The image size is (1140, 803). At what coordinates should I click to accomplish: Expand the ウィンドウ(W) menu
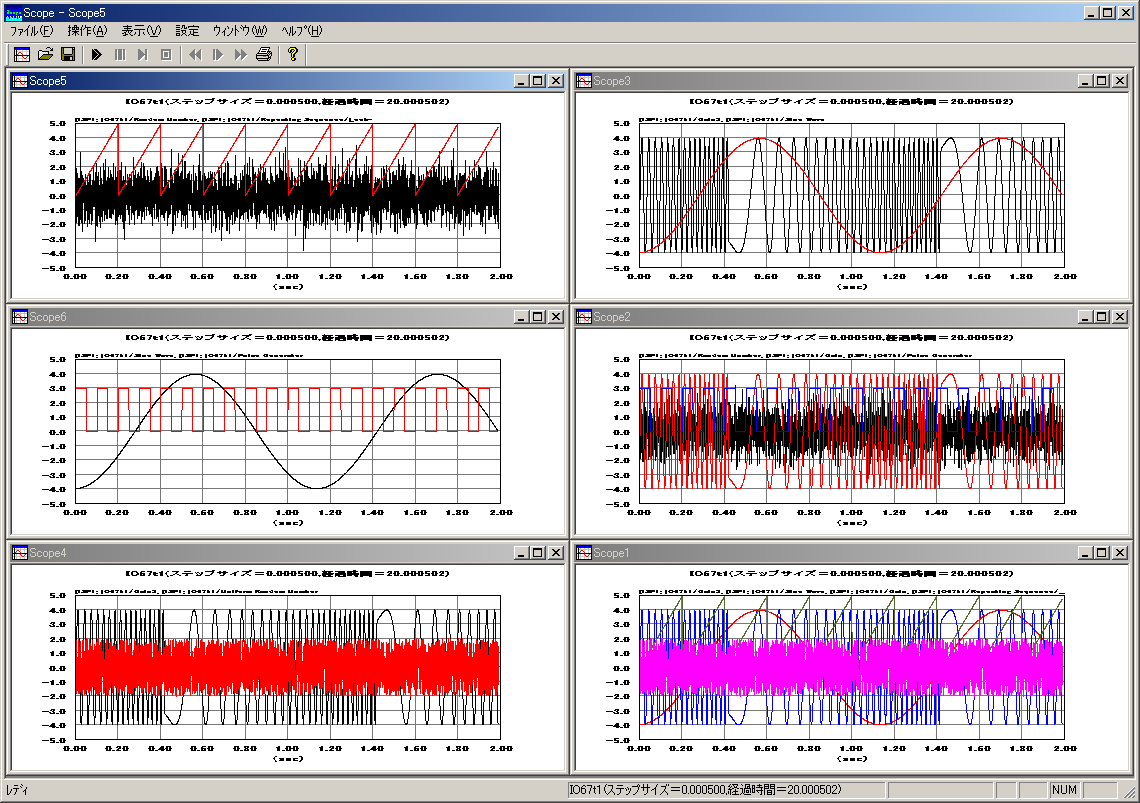tap(240, 31)
